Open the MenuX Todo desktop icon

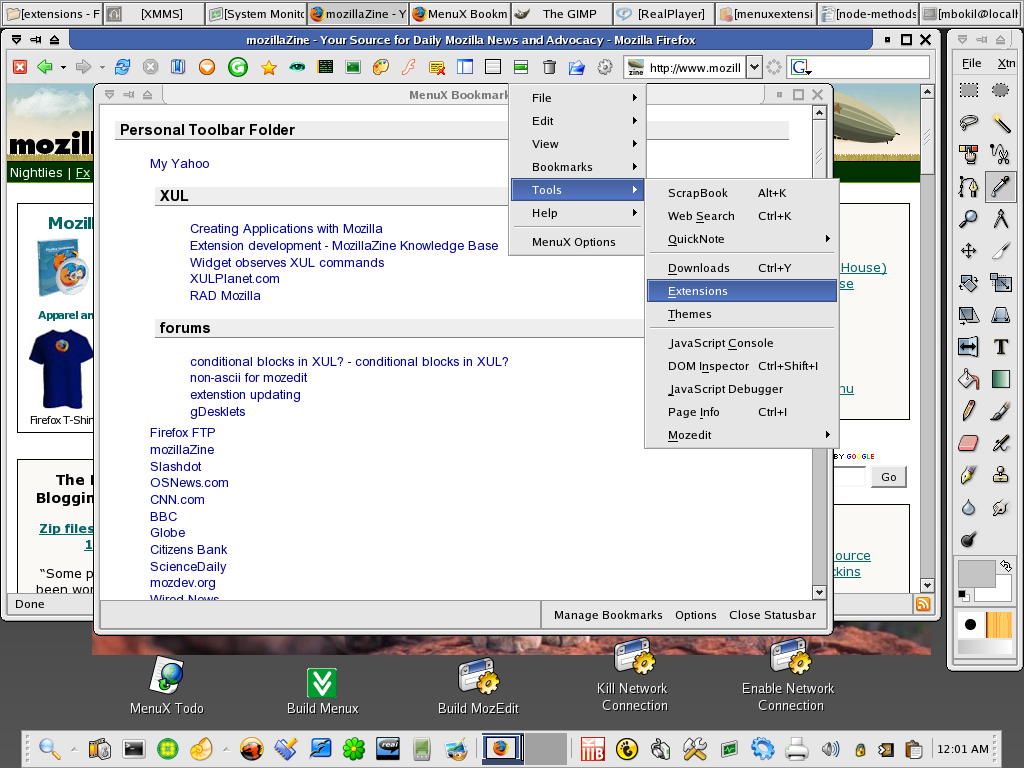(x=167, y=686)
